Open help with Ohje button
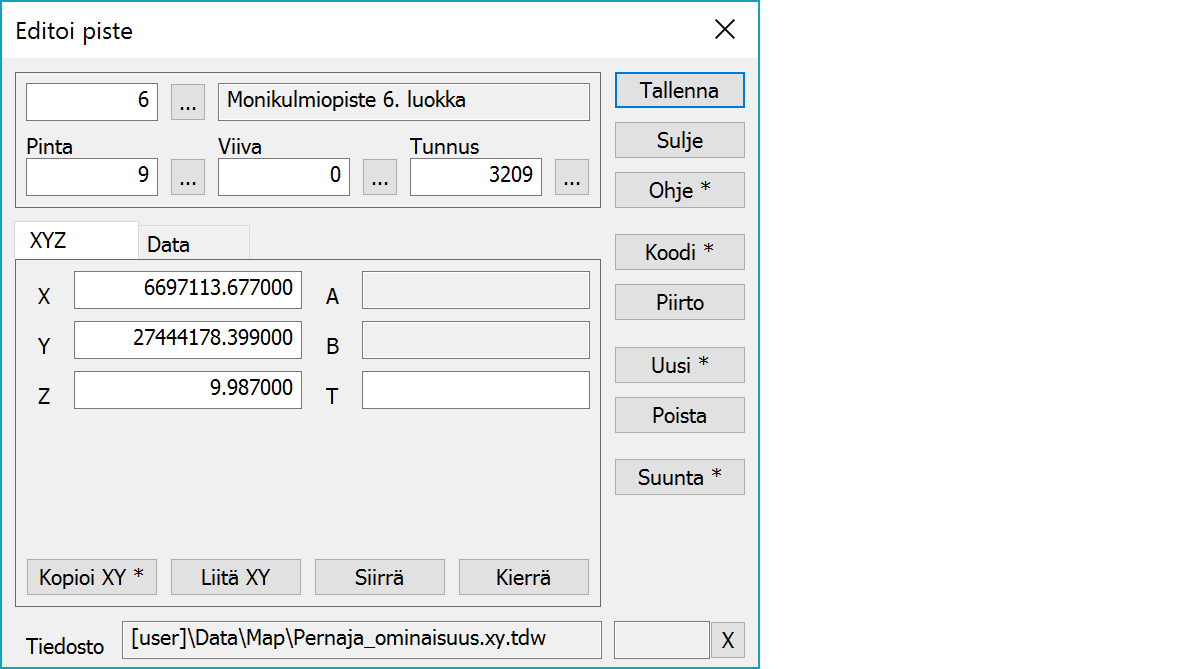 679,190
